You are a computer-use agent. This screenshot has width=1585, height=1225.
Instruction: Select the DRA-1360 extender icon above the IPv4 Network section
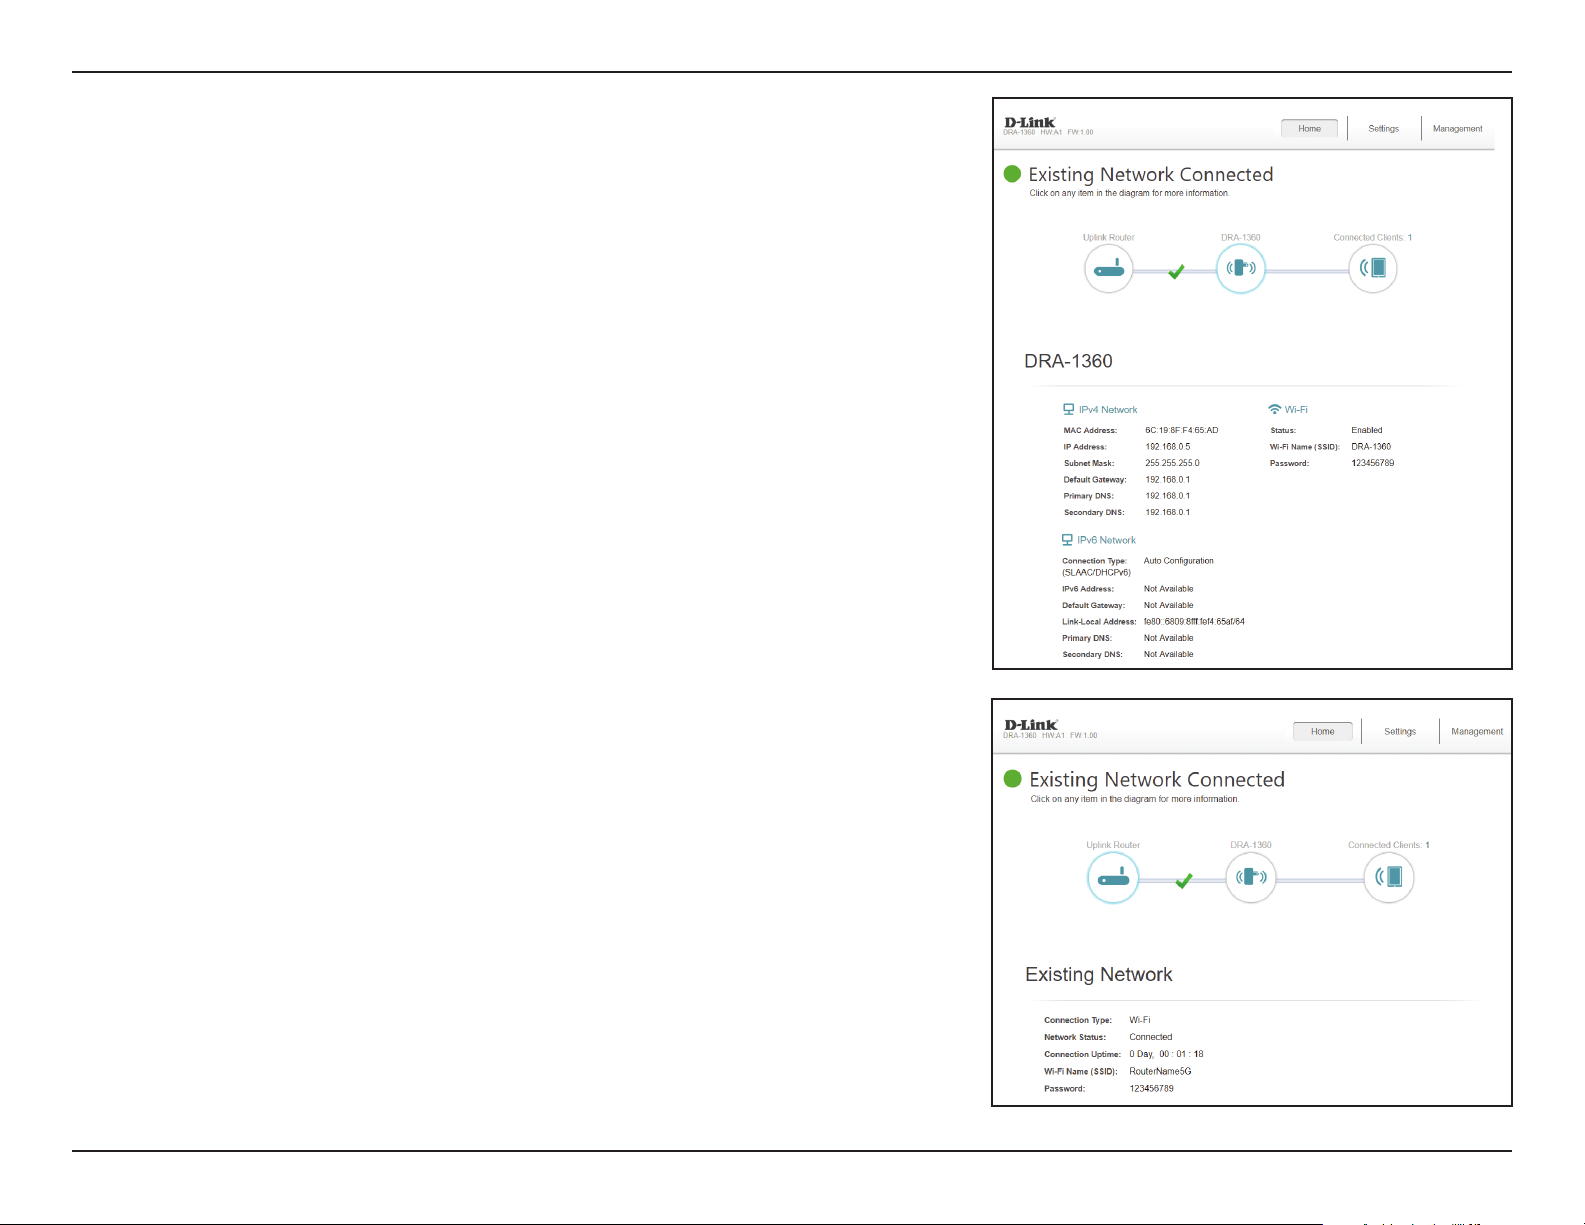(1241, 268)
